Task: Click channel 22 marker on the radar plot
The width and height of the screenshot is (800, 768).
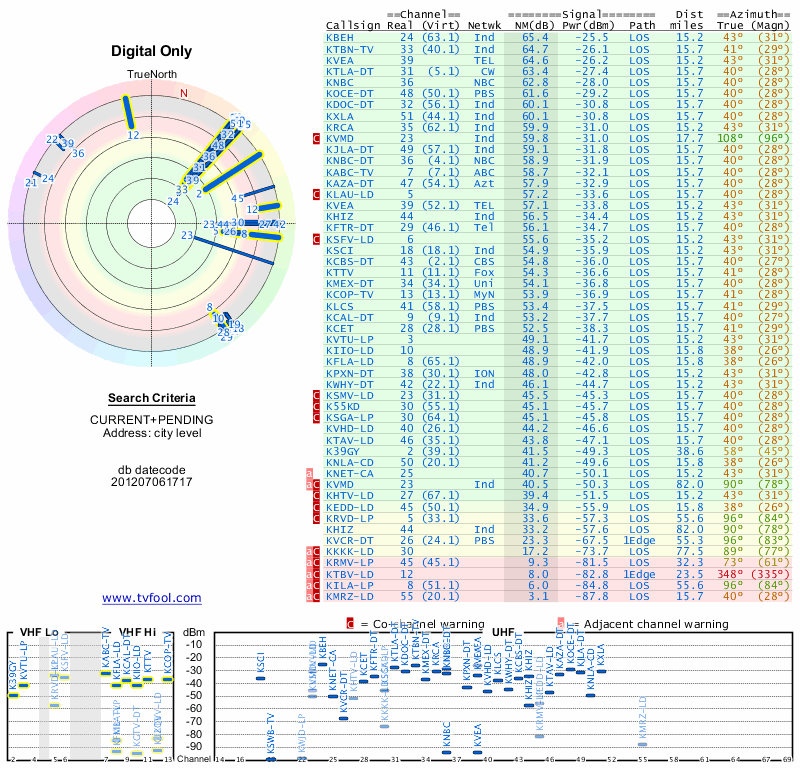Action: tap(52, 139)
